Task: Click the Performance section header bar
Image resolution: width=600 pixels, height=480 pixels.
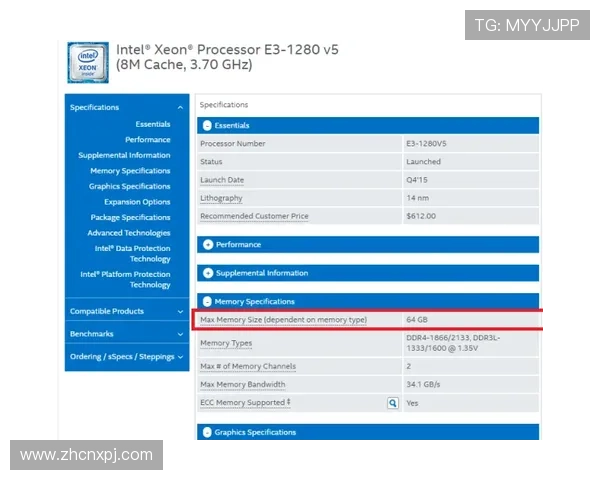Action: 368,245
